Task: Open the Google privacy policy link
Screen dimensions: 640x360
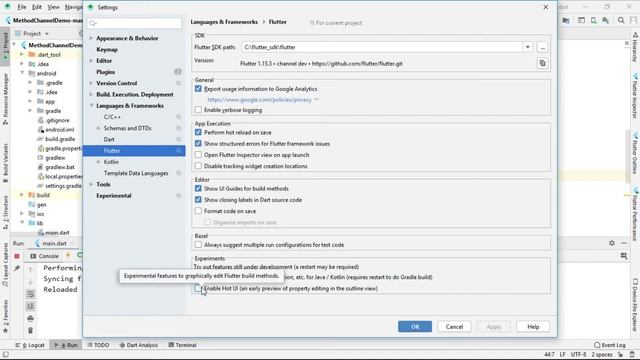Action: click(259, 100)
